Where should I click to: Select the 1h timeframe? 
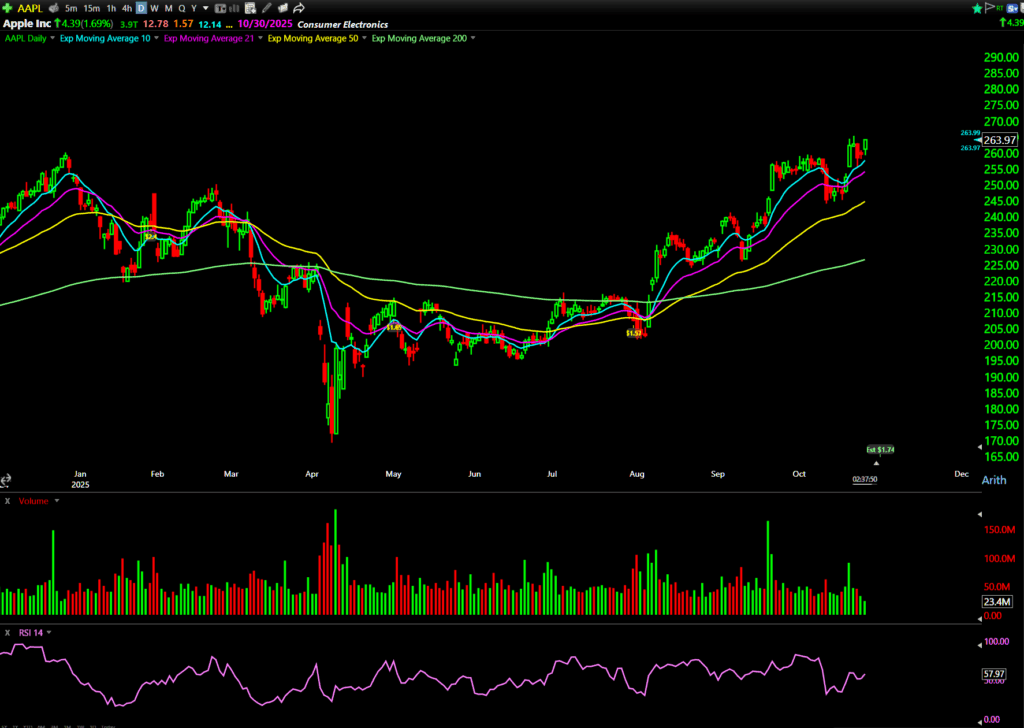click(x=111, y=7)
